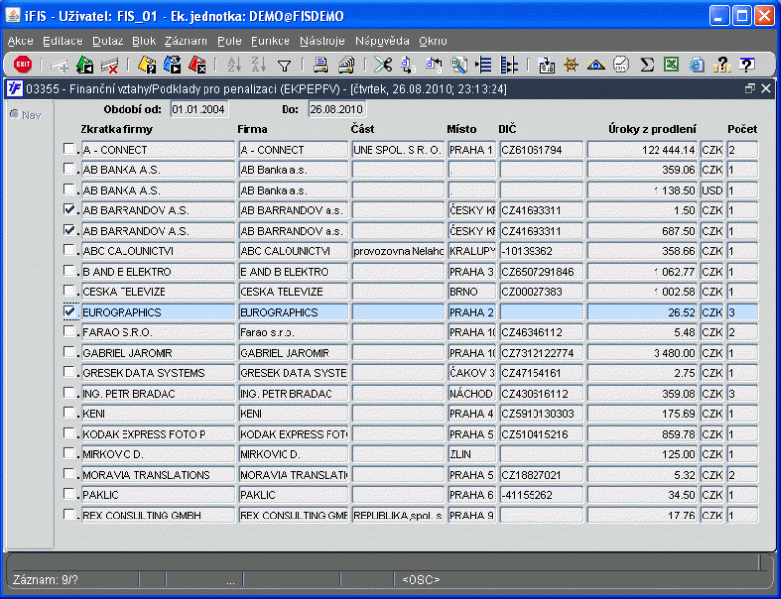Open the Okno menu
781x599 pixels.
click(x=433, y=41)
